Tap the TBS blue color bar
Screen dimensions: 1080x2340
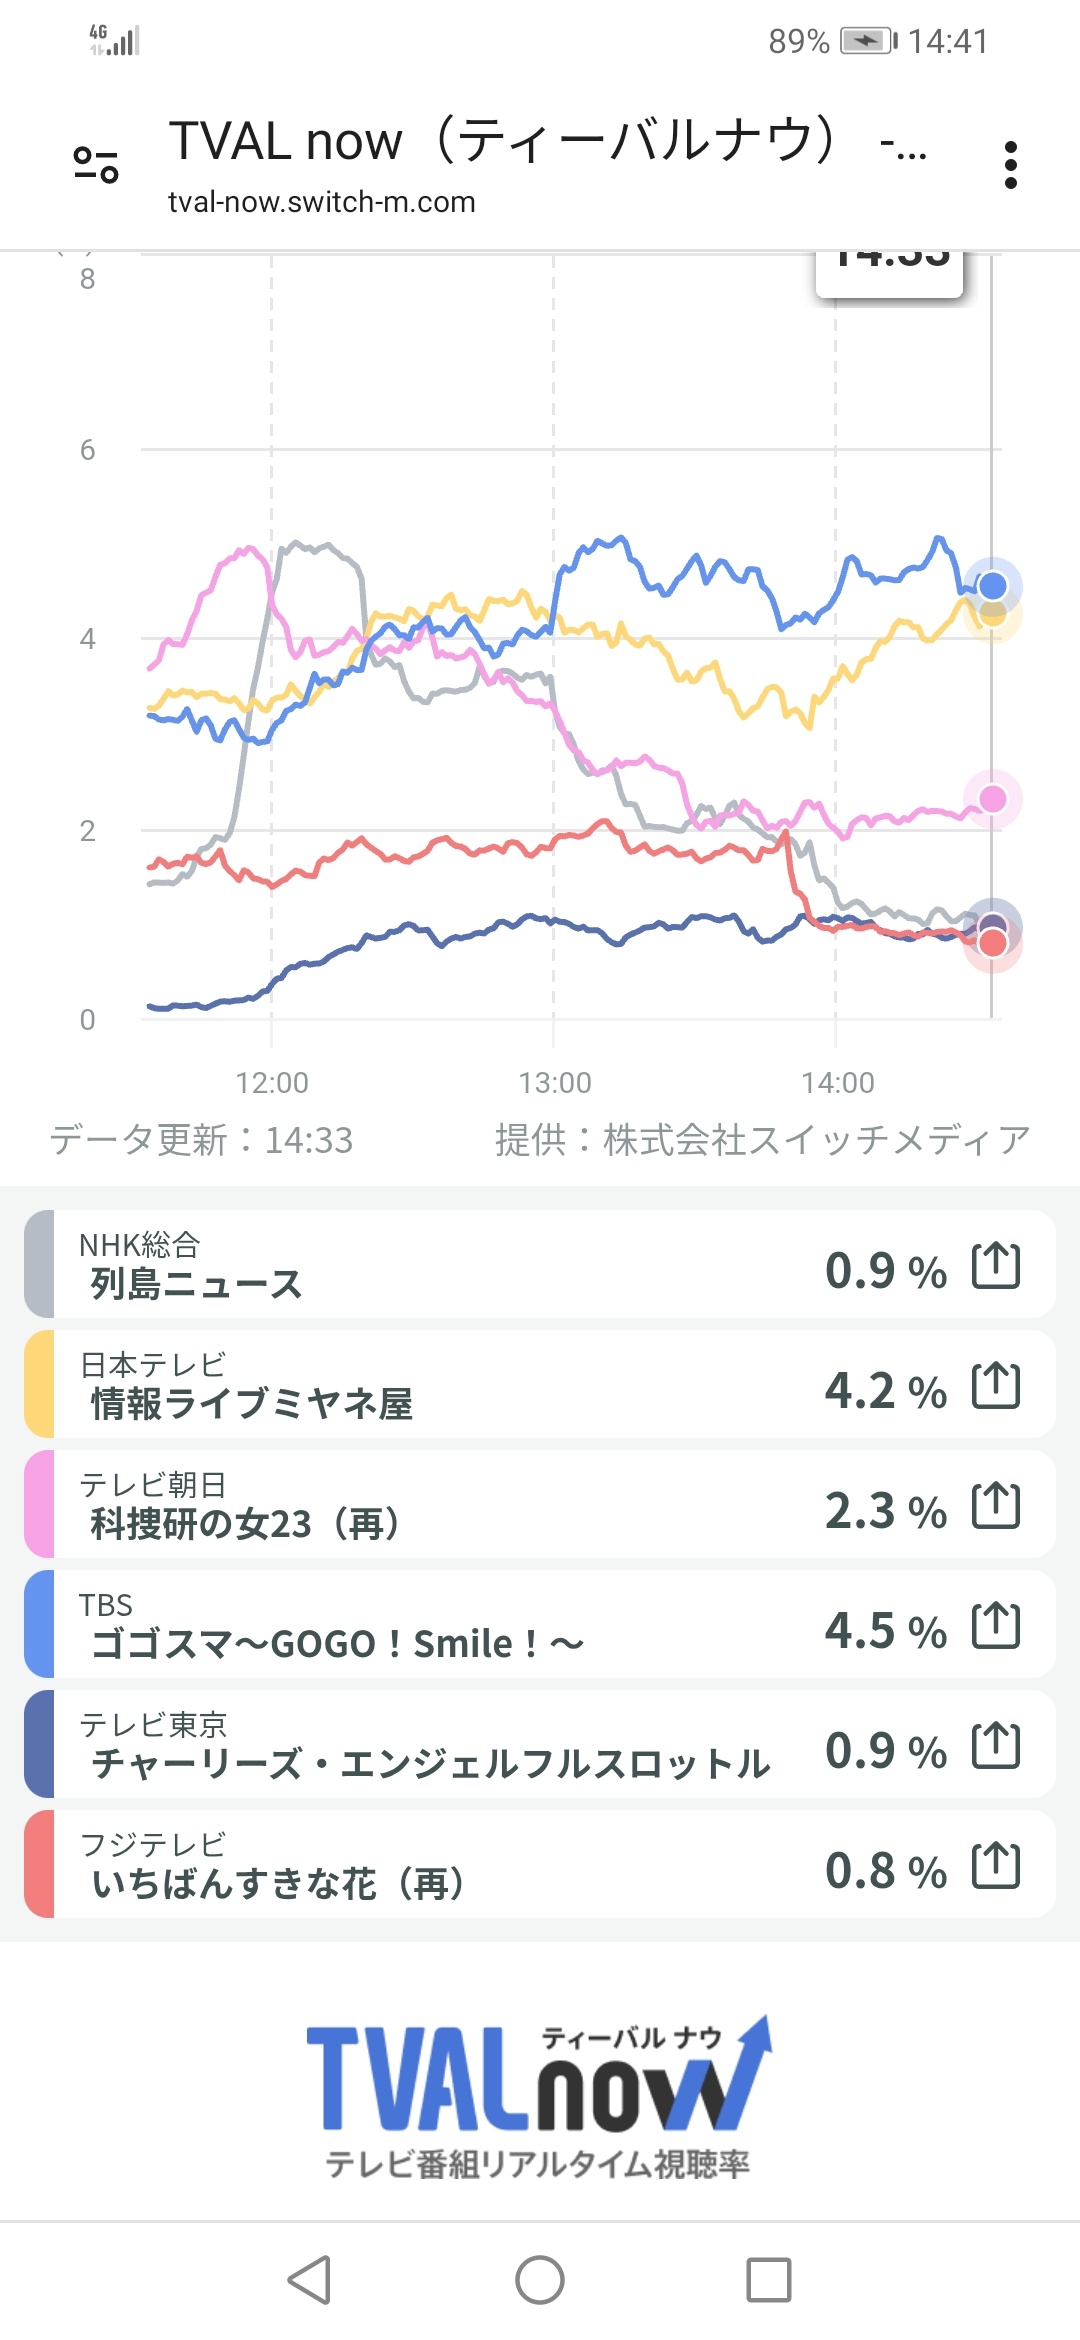click(x=39, y=1624)
